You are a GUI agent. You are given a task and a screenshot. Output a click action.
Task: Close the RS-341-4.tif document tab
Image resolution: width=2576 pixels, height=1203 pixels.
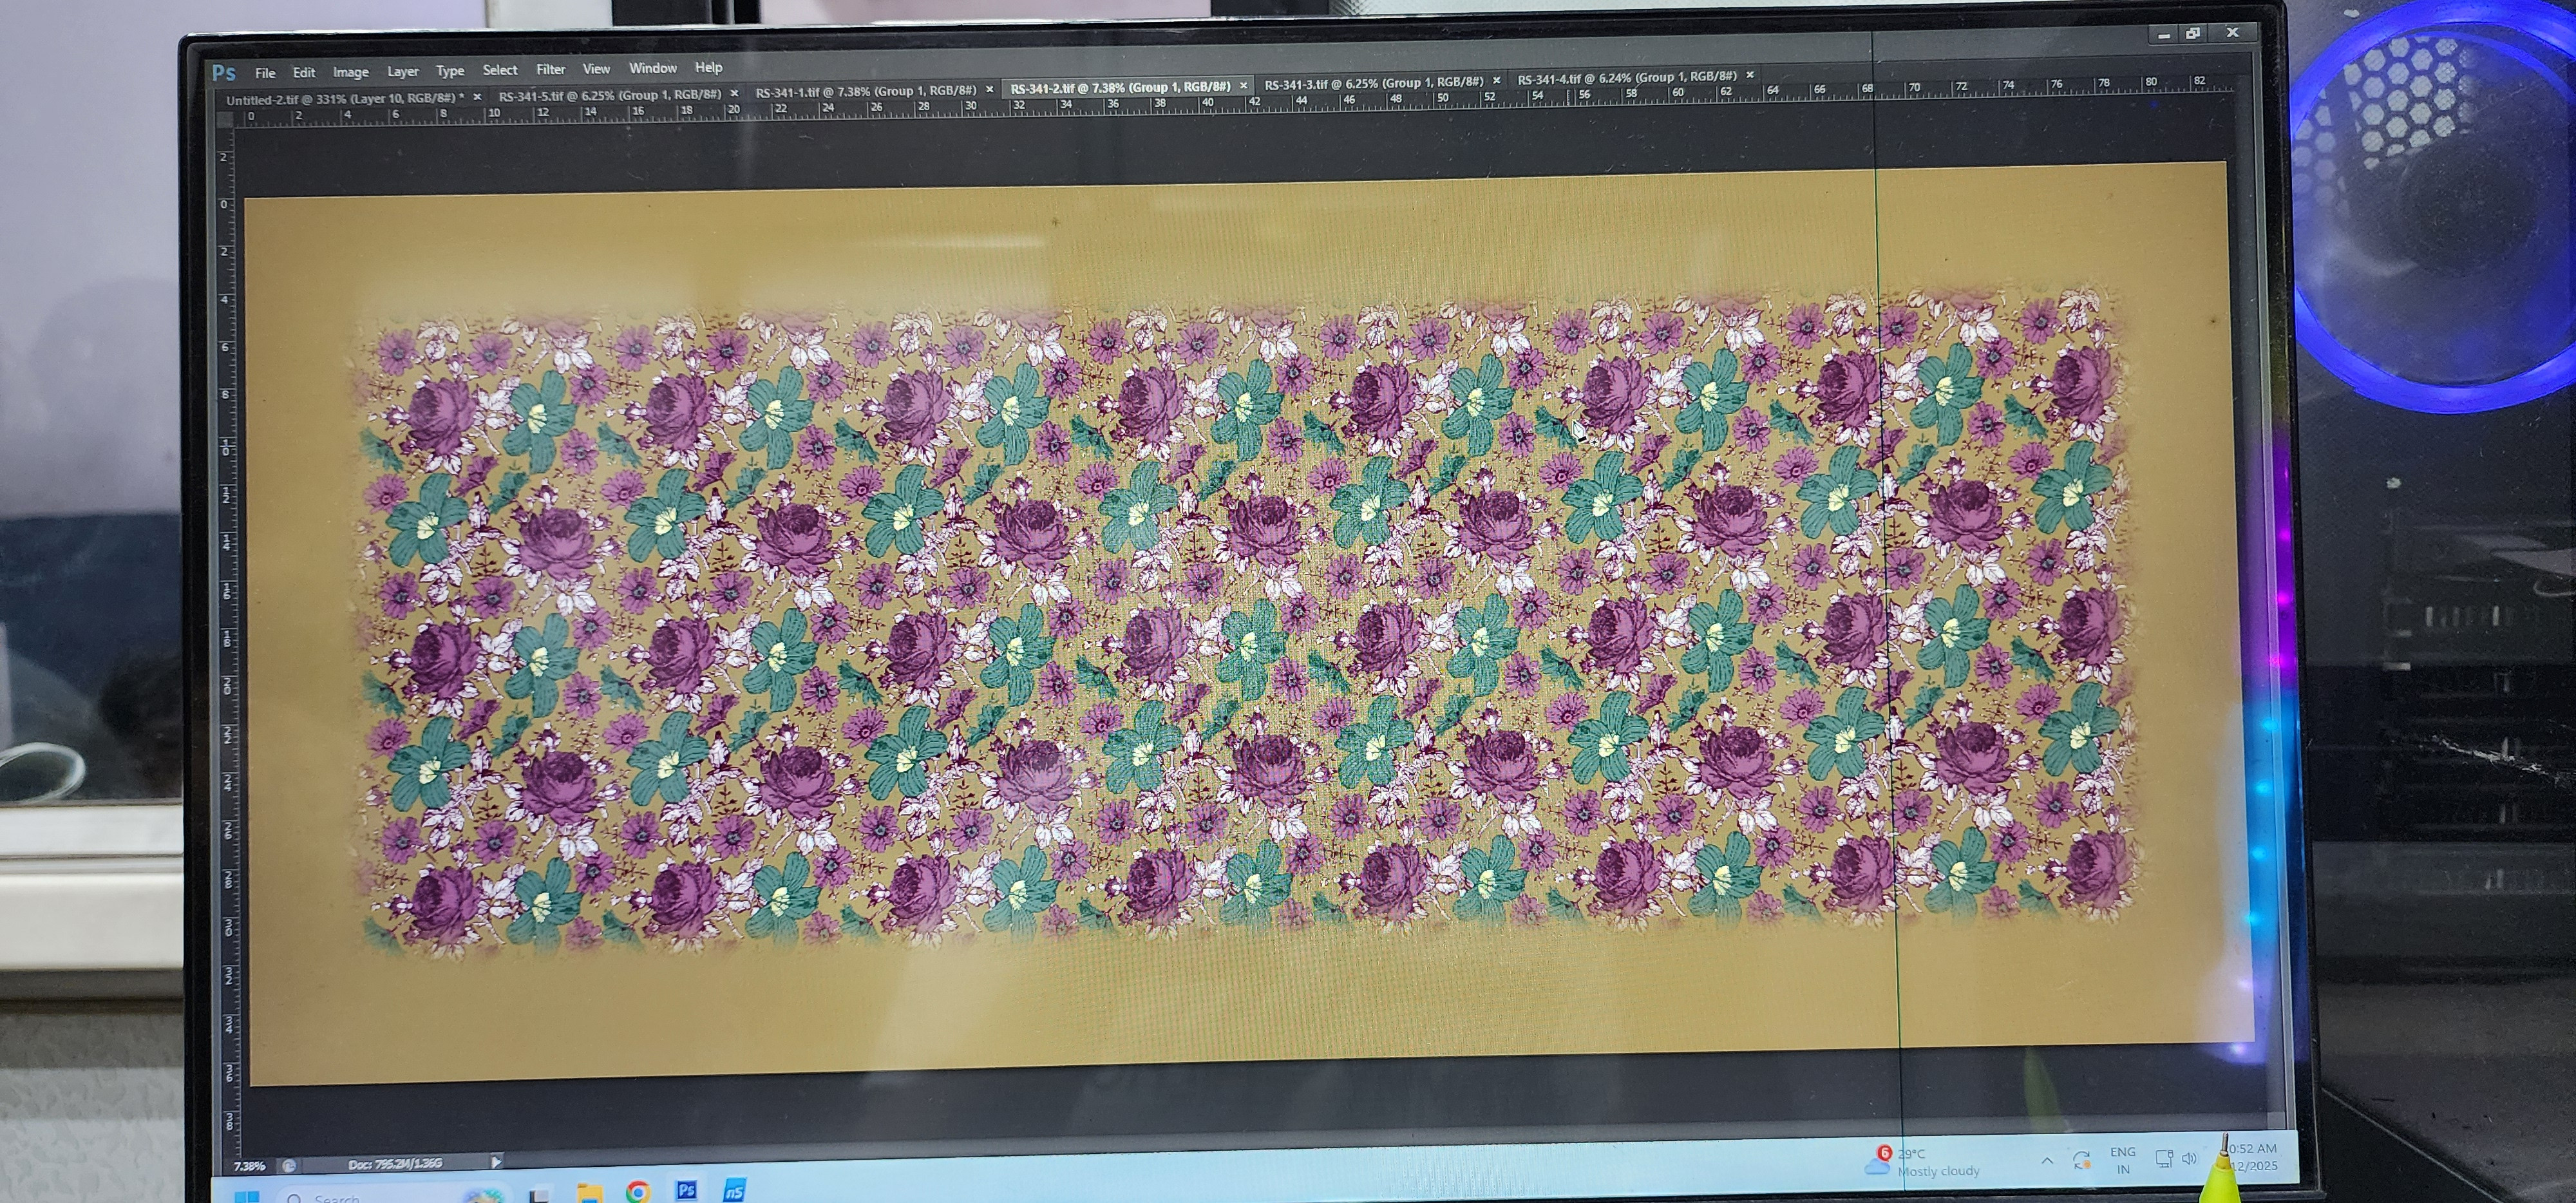[1750, 75]
